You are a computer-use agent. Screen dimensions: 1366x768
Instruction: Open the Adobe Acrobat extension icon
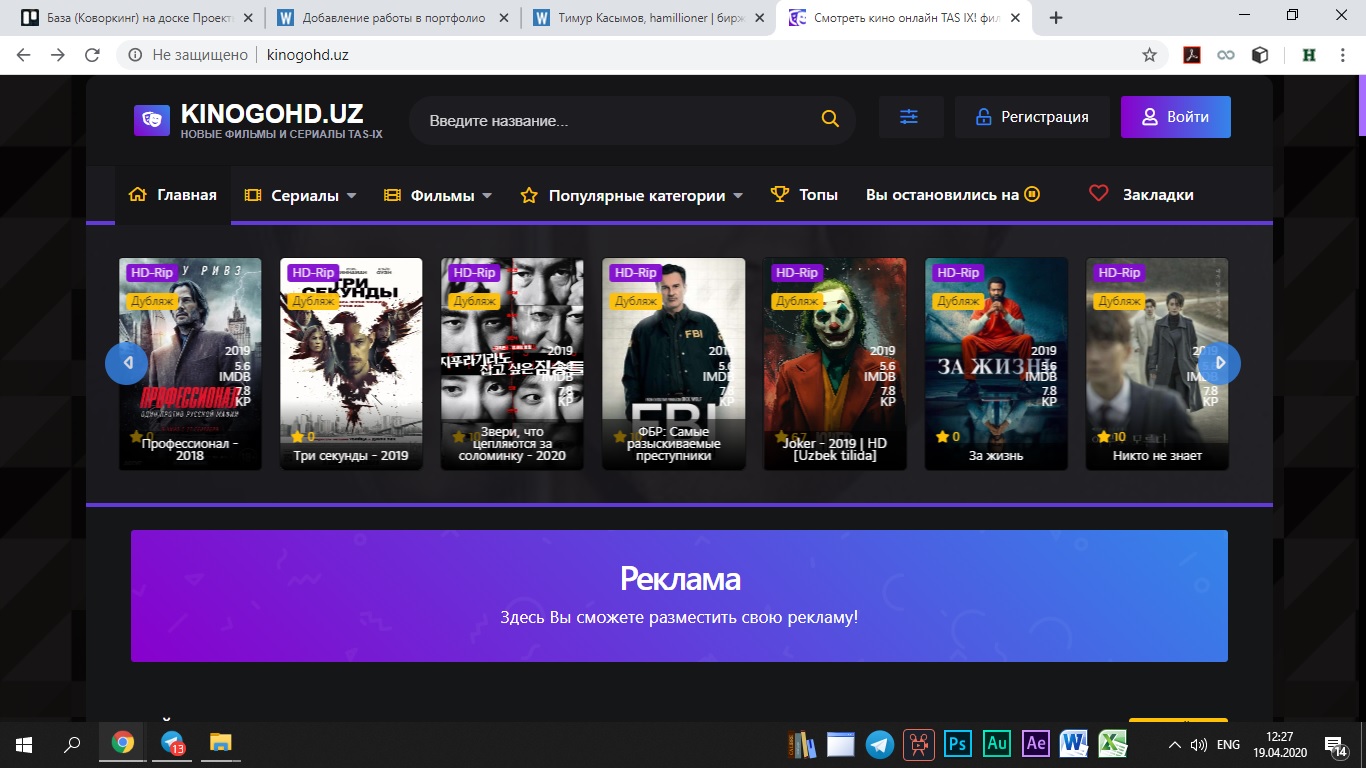point(1192,55)
